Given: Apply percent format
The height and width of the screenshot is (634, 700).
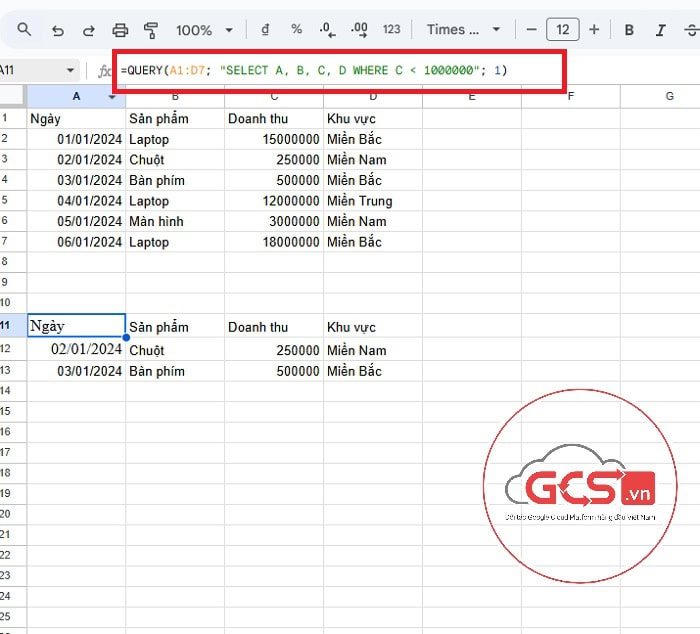Looking at the screenshot, I should (x=296, y=30).
